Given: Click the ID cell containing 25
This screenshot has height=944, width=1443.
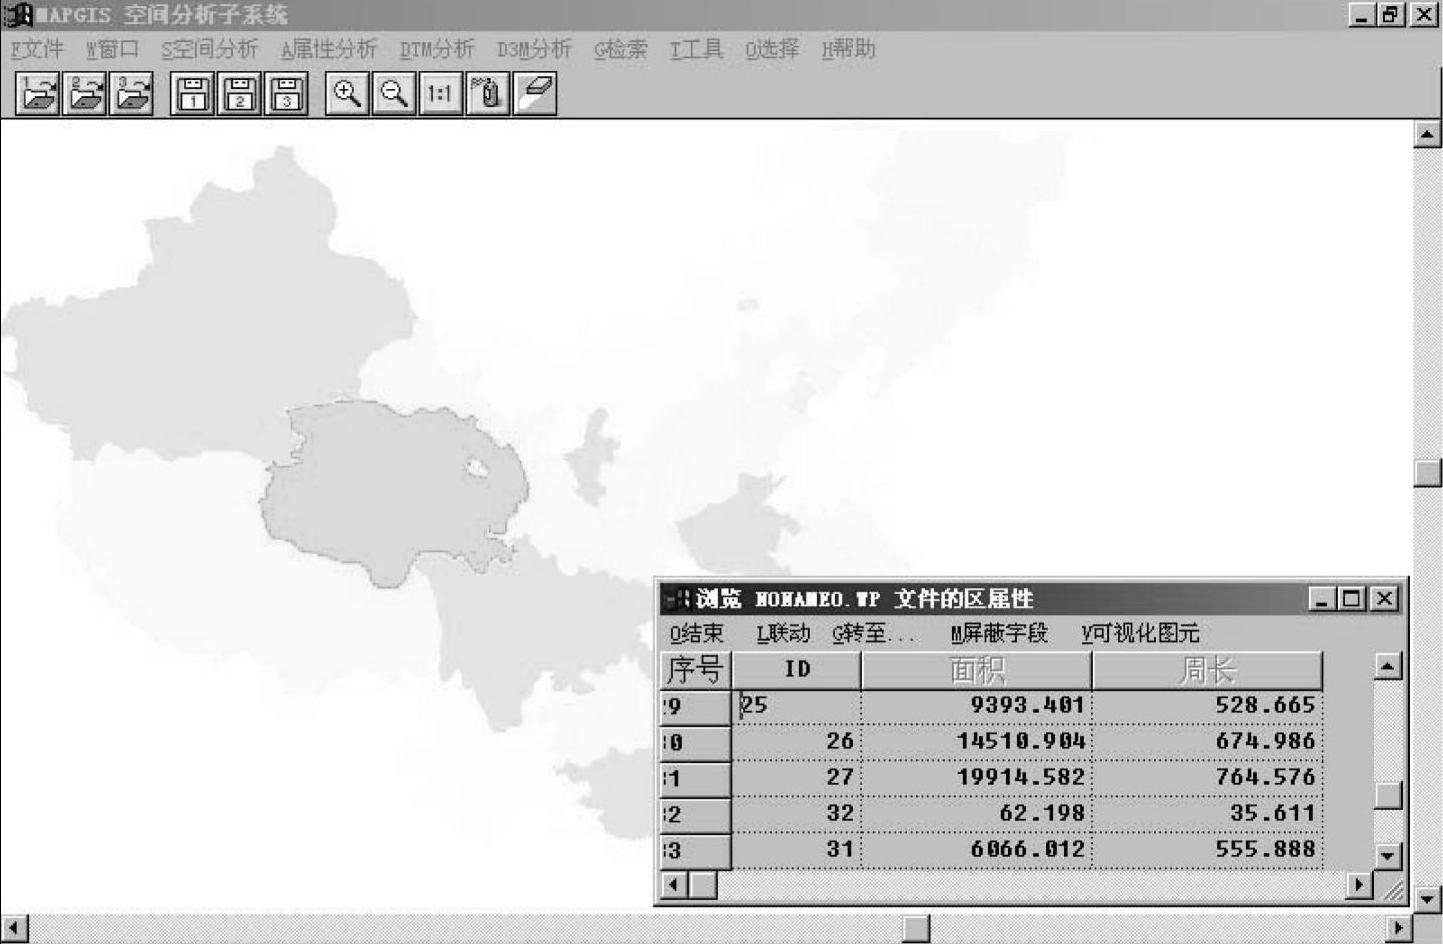Looking at the screenshot, I should pos(796,706).
